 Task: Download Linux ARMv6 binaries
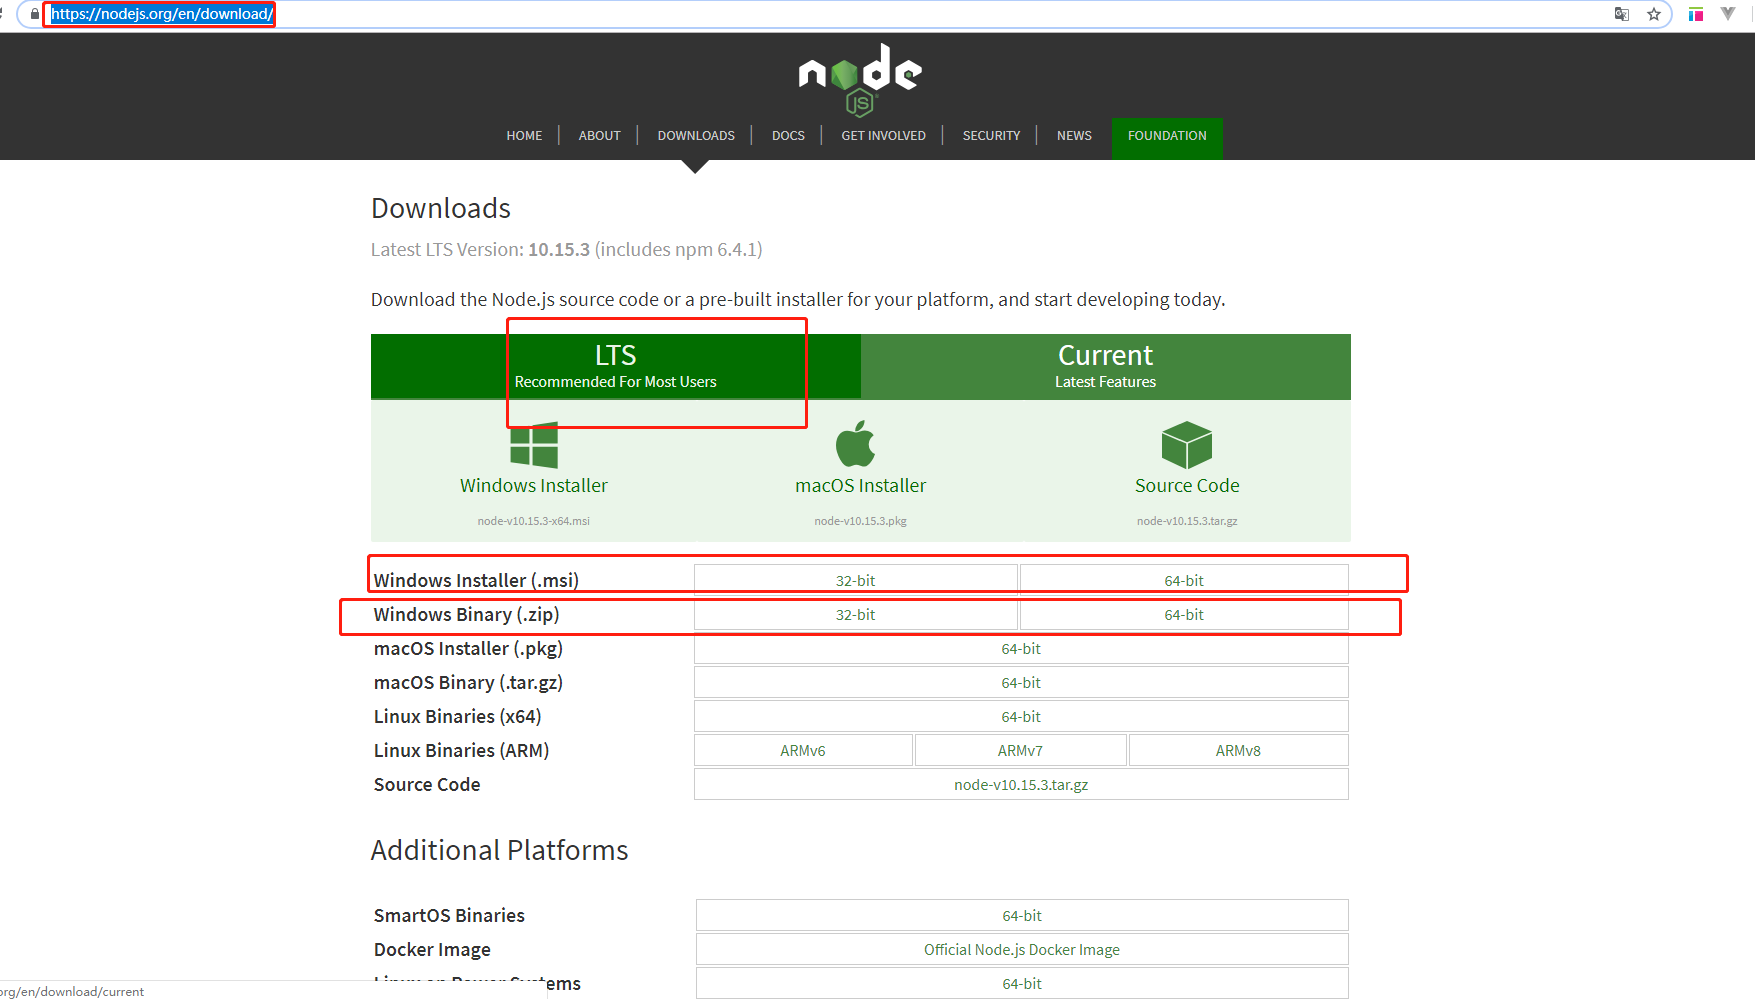click(803, 750)
